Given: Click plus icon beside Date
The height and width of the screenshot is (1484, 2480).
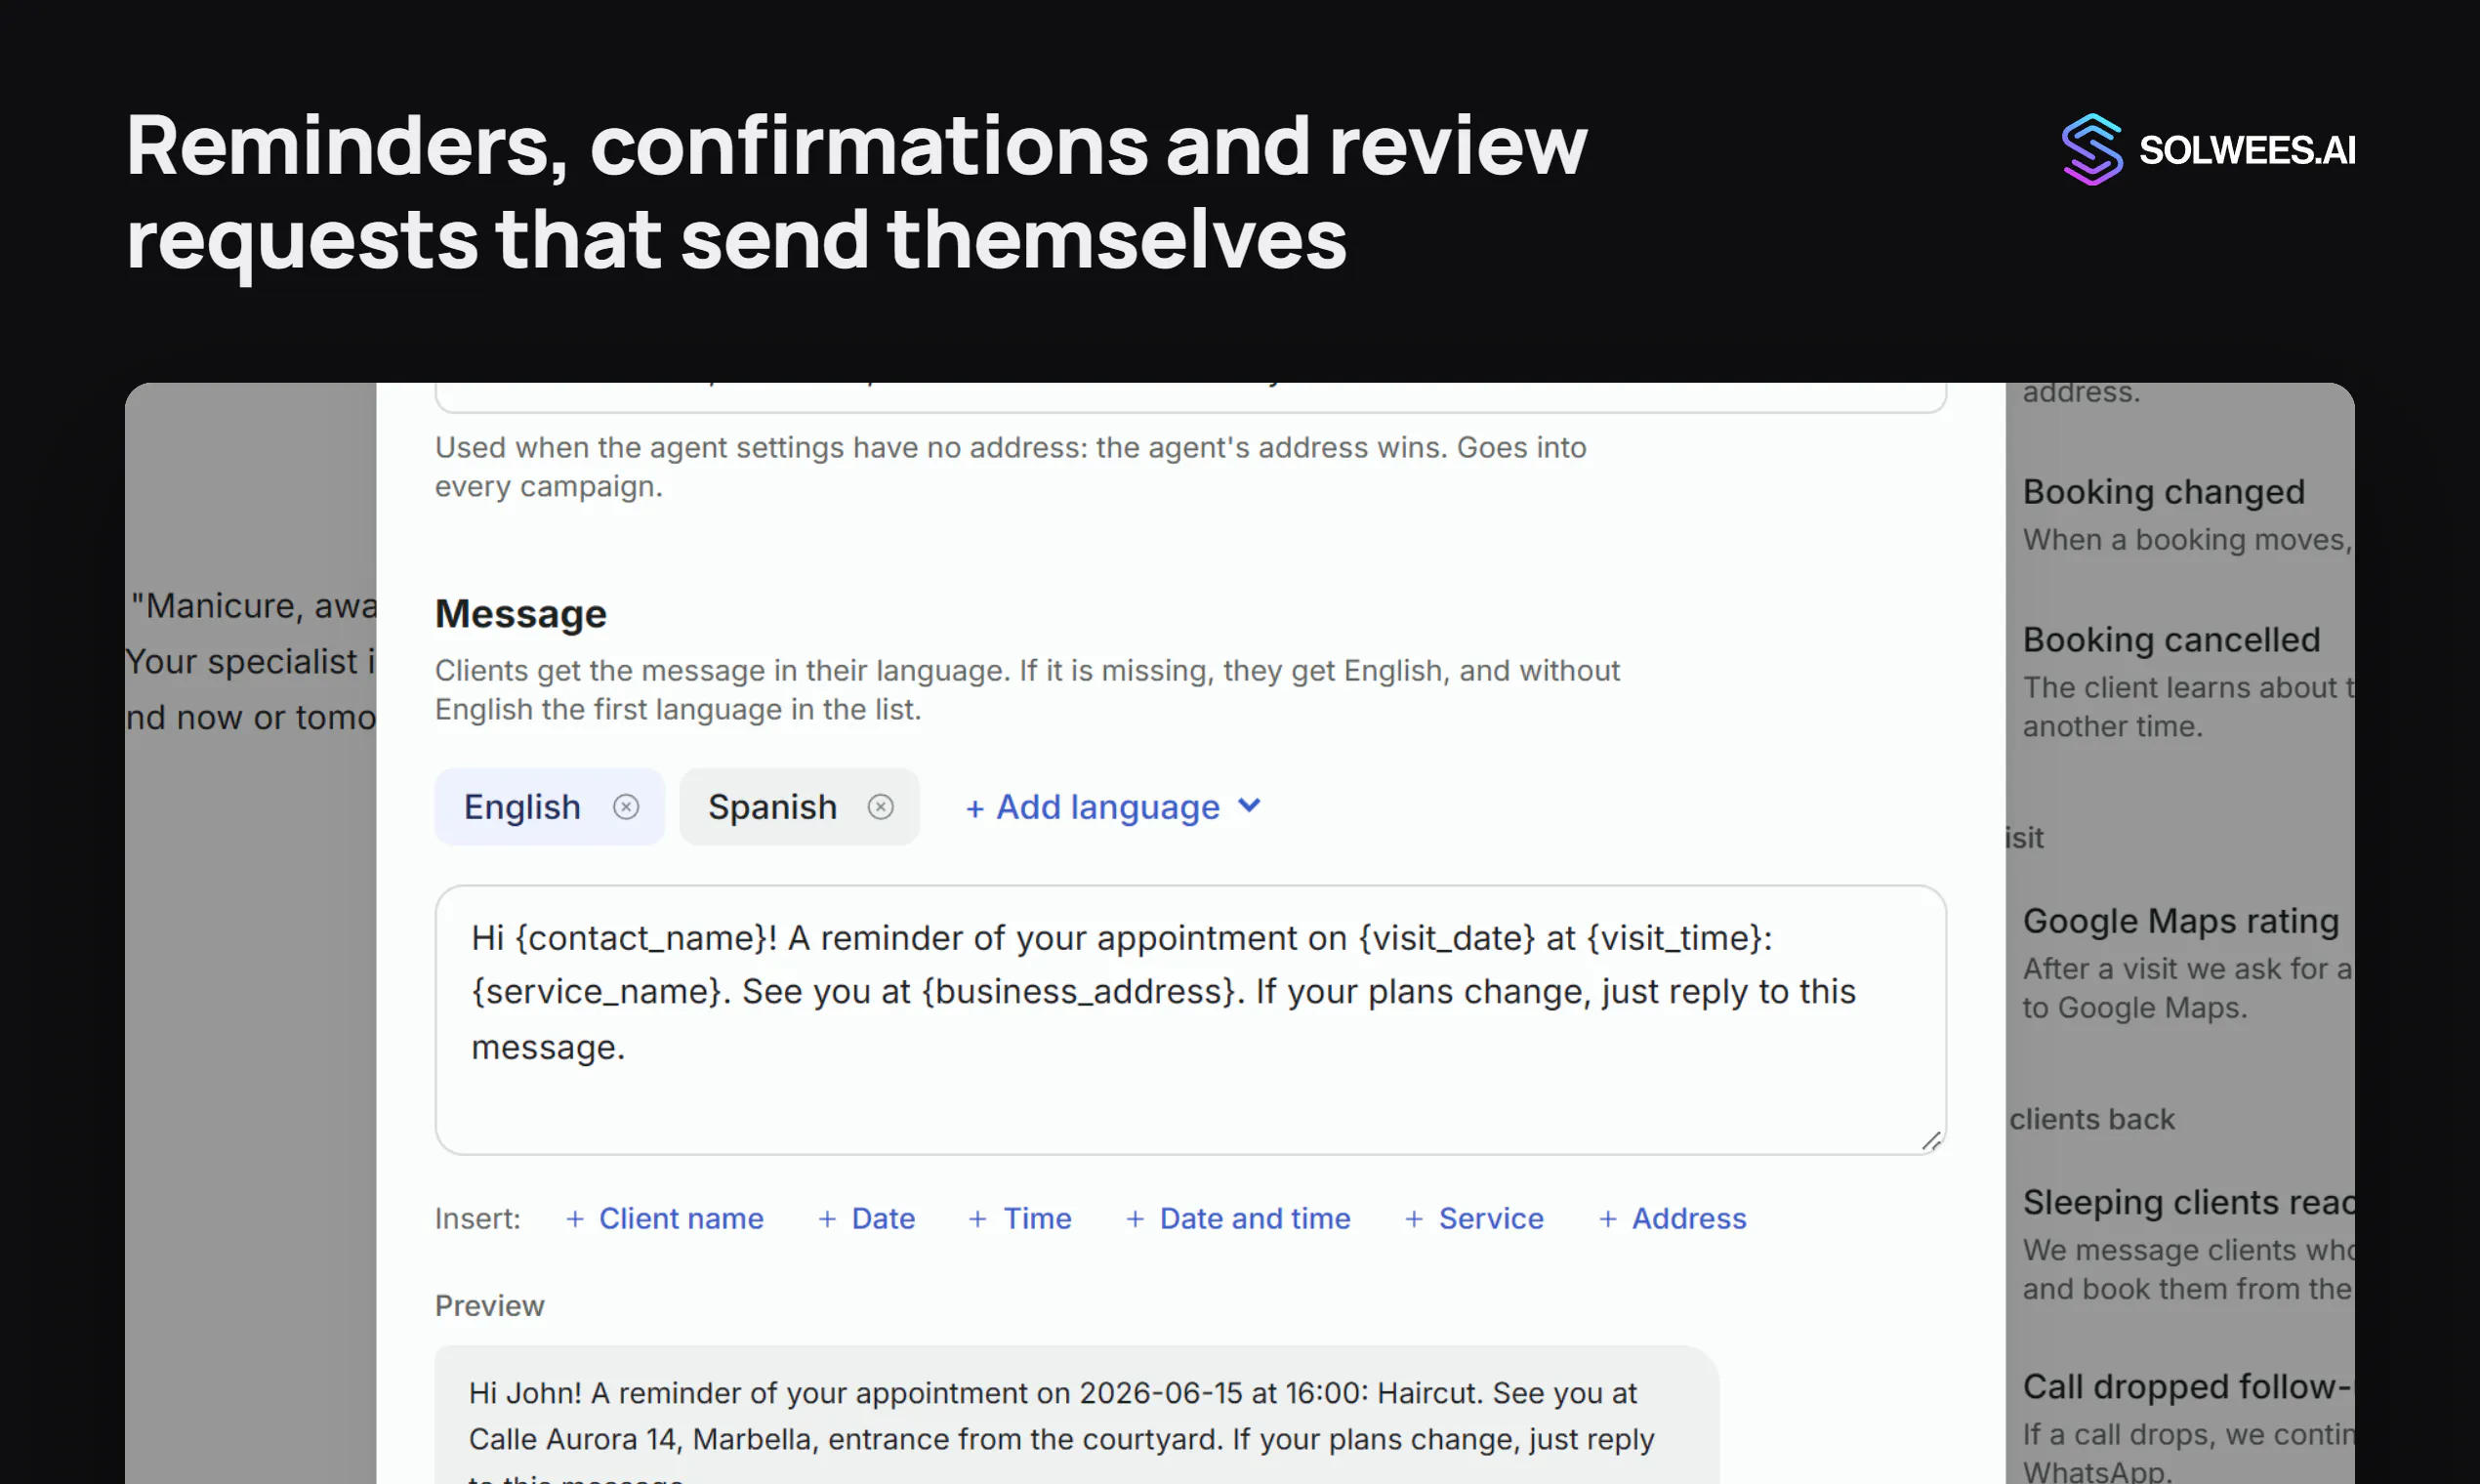Looking at the screenshot, I should tap(827, 1219).
